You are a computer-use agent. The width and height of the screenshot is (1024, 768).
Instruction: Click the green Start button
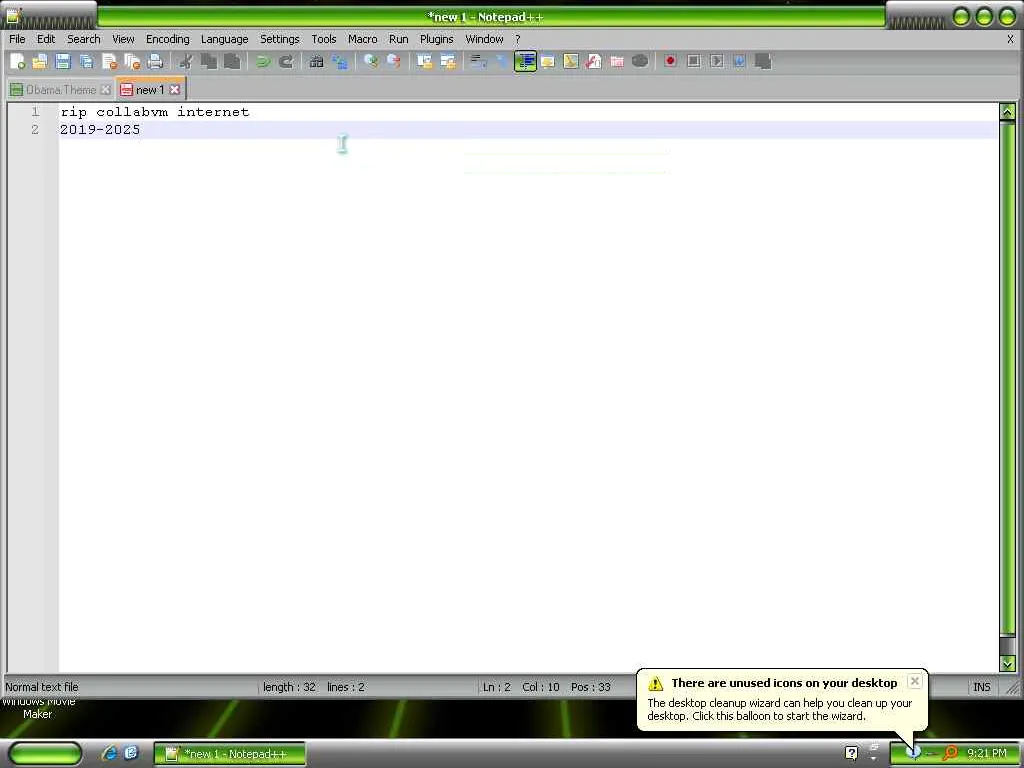click(45, 753)
